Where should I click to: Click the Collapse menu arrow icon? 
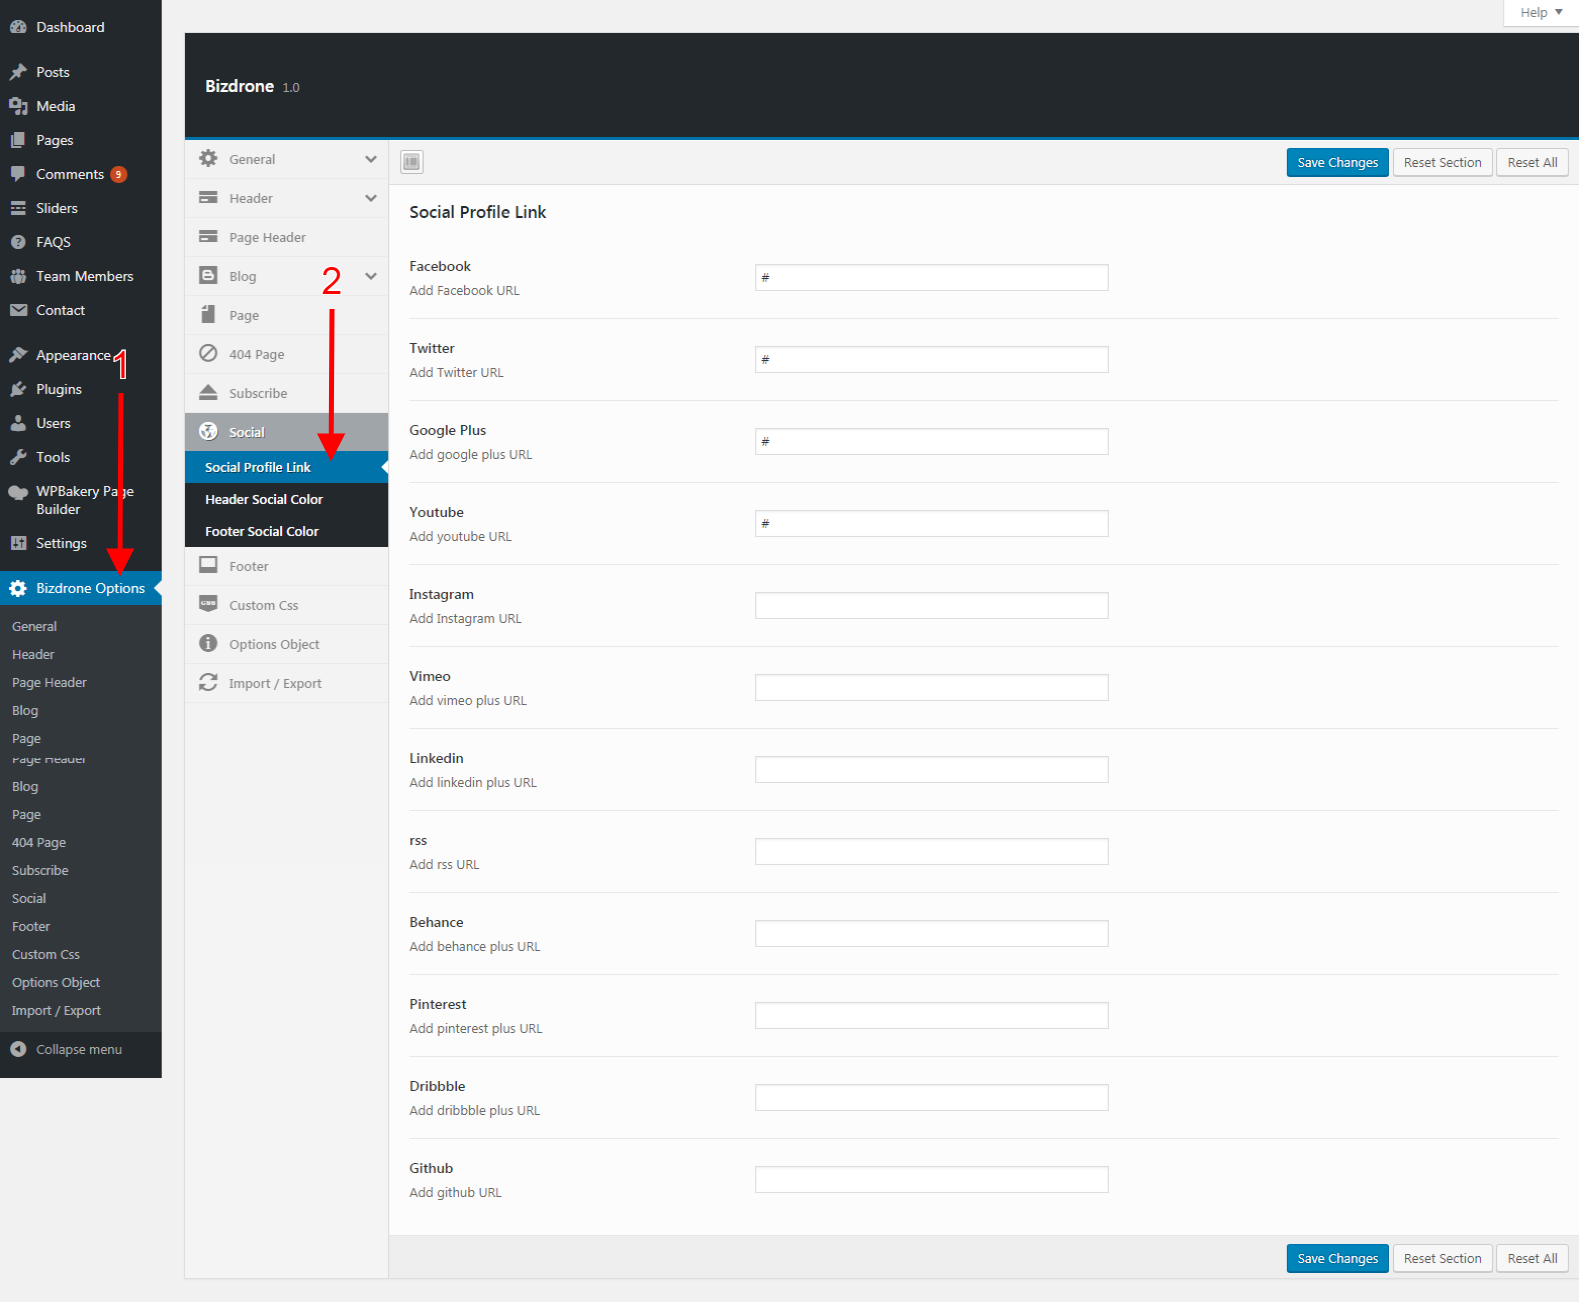point(18,1049)
